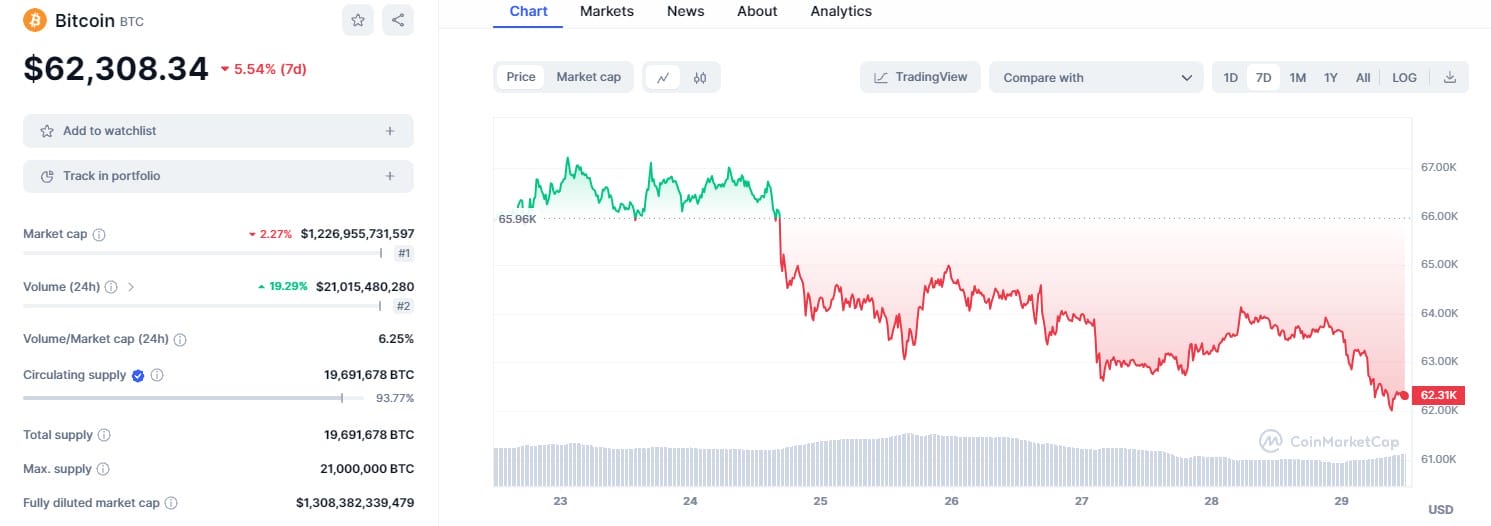Click Track in portfolio button
1491x526 pixels.
tap(218, 176)
